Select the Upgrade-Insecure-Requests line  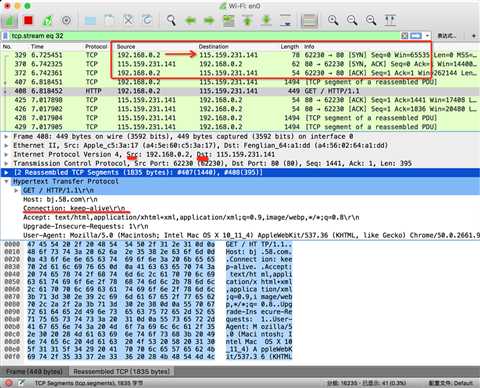pos(85,226)
